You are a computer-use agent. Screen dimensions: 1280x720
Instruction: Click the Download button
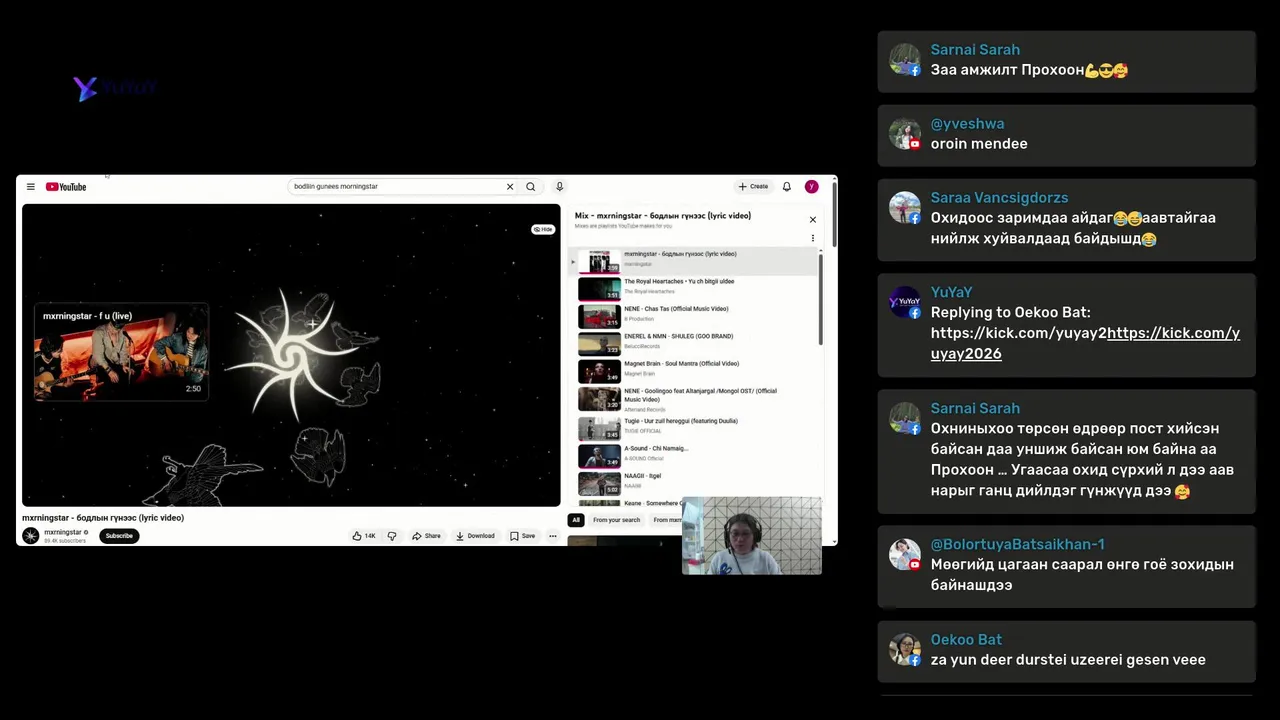tap(475, 536)
